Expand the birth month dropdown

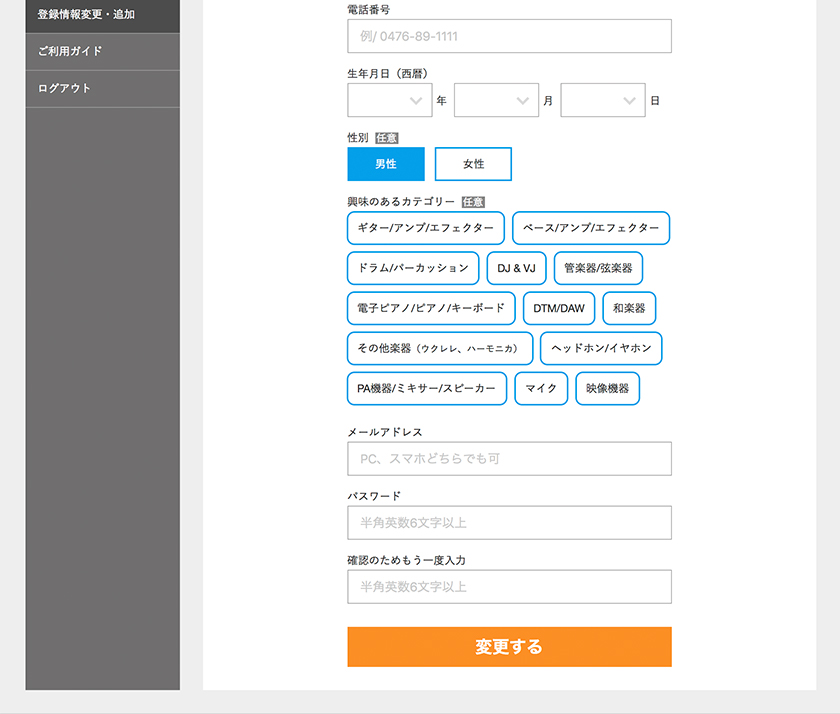click(496, 101)
